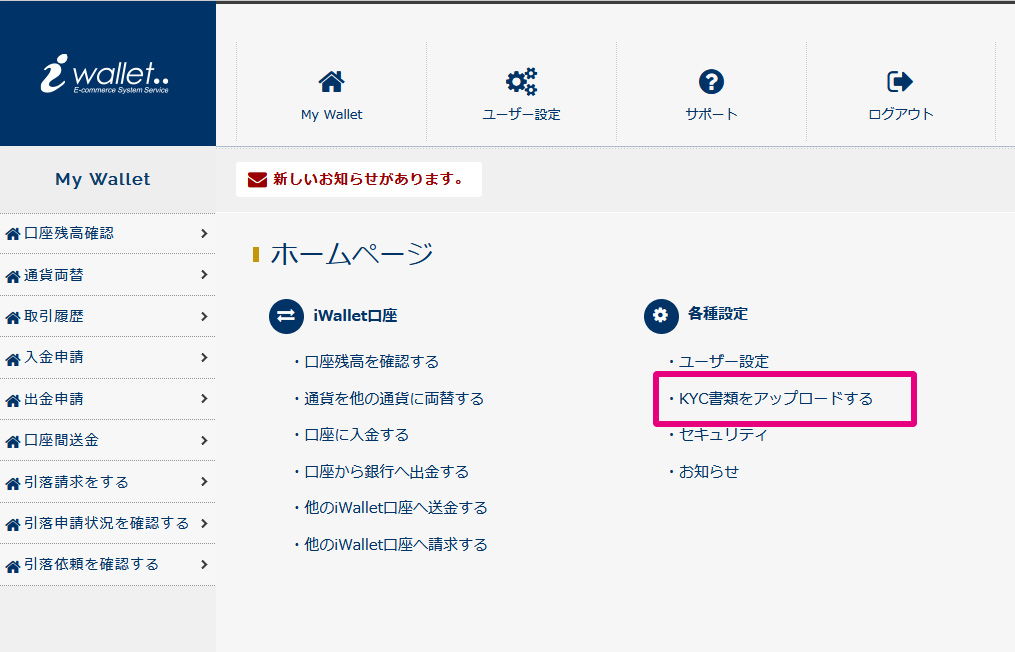Select 取引履歴 sidebar menu item

[x=107, y=317]
